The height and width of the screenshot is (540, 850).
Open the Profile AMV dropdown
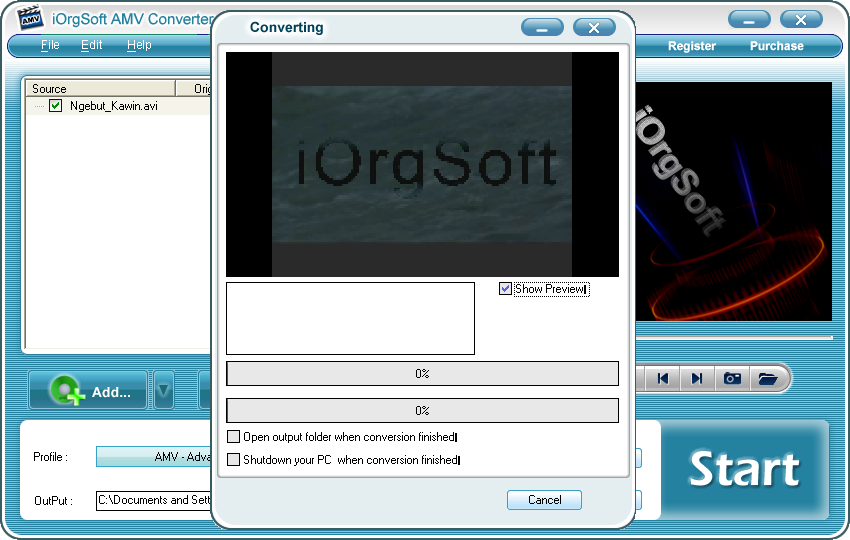[153, 457]
